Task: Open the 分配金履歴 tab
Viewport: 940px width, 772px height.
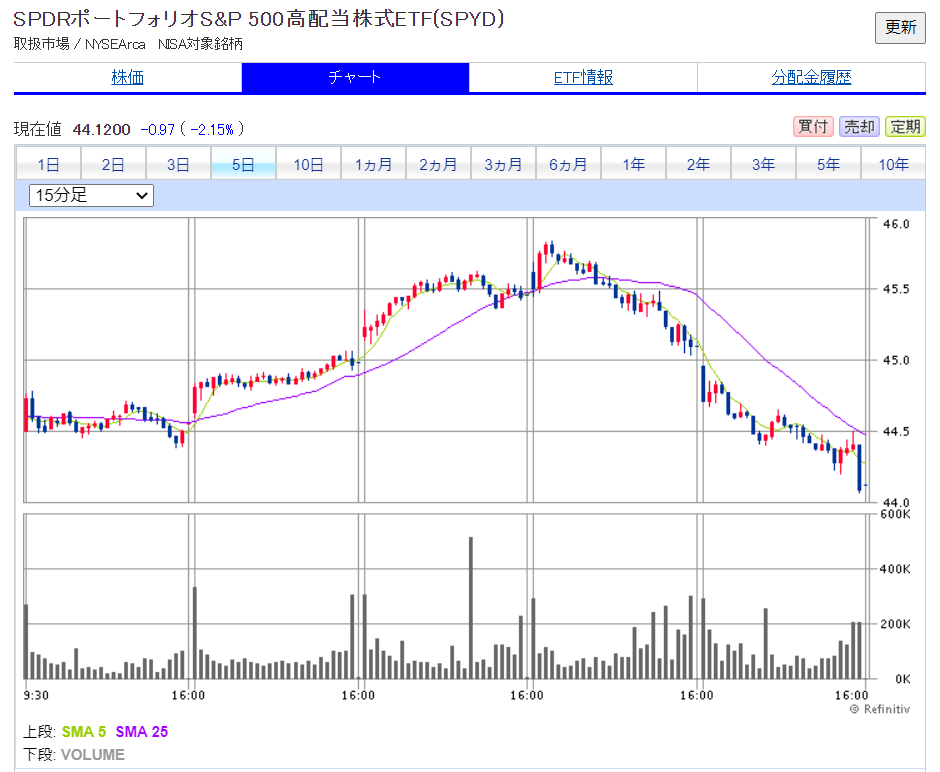Action: 811,77
